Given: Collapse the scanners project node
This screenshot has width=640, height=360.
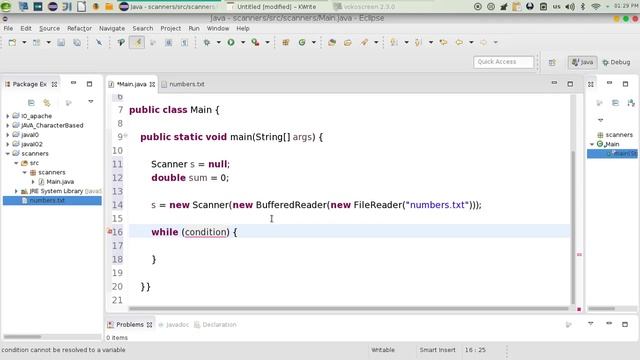Looking at the screenshot, I should point(8,153).
